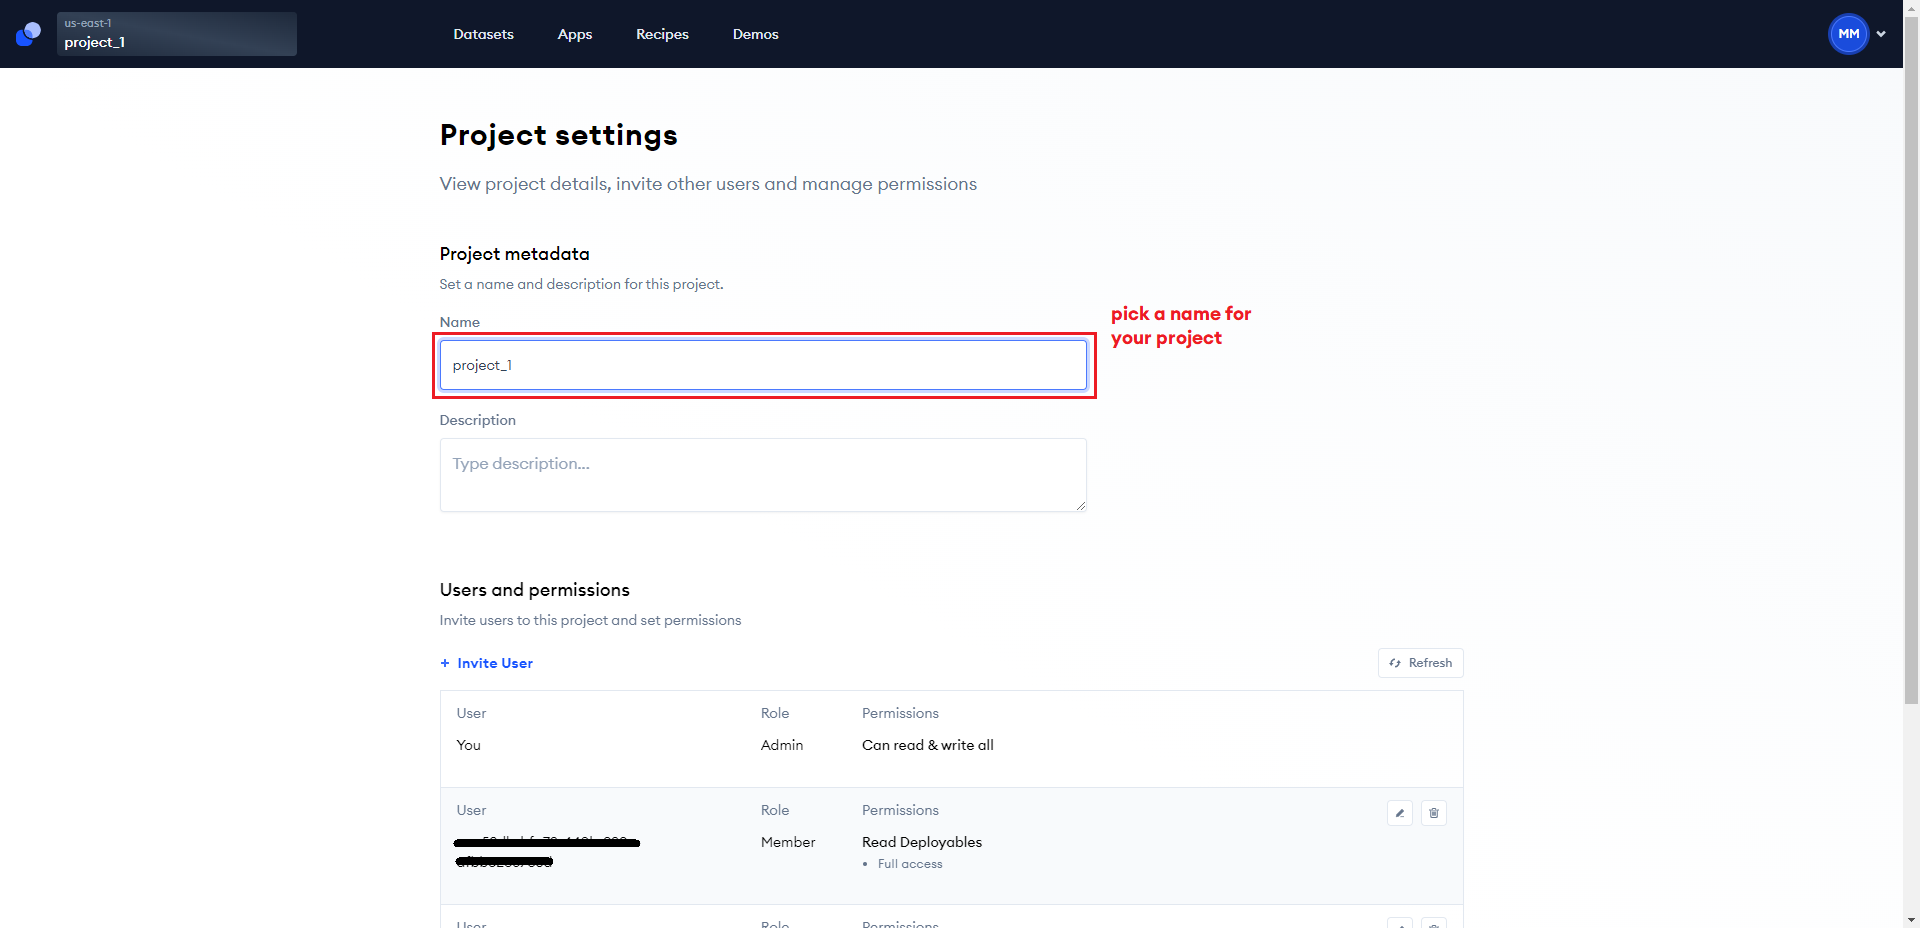Go to the Apps page
Screen dimensions: 1920x928
(575, 34)
